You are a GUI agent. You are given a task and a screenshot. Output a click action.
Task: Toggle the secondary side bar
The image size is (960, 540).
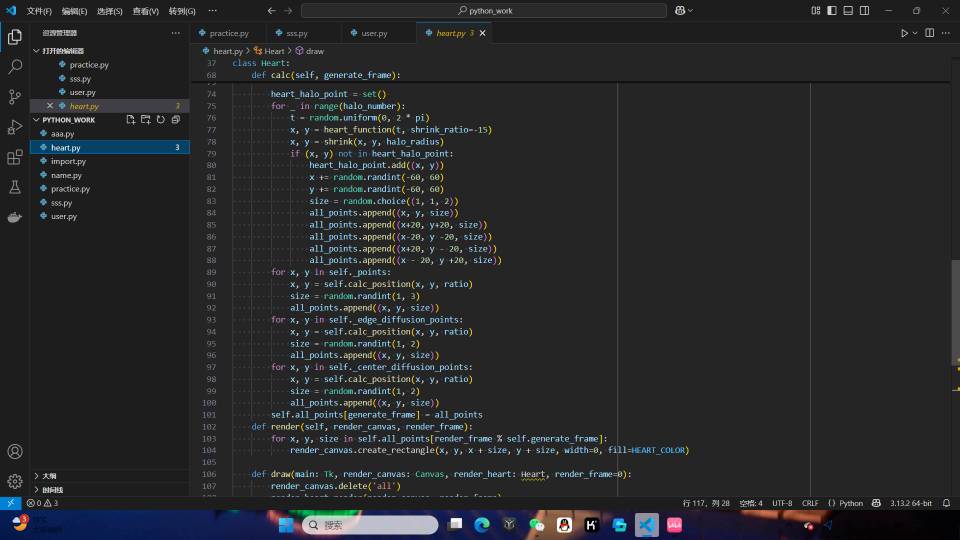tap(864, 10)
